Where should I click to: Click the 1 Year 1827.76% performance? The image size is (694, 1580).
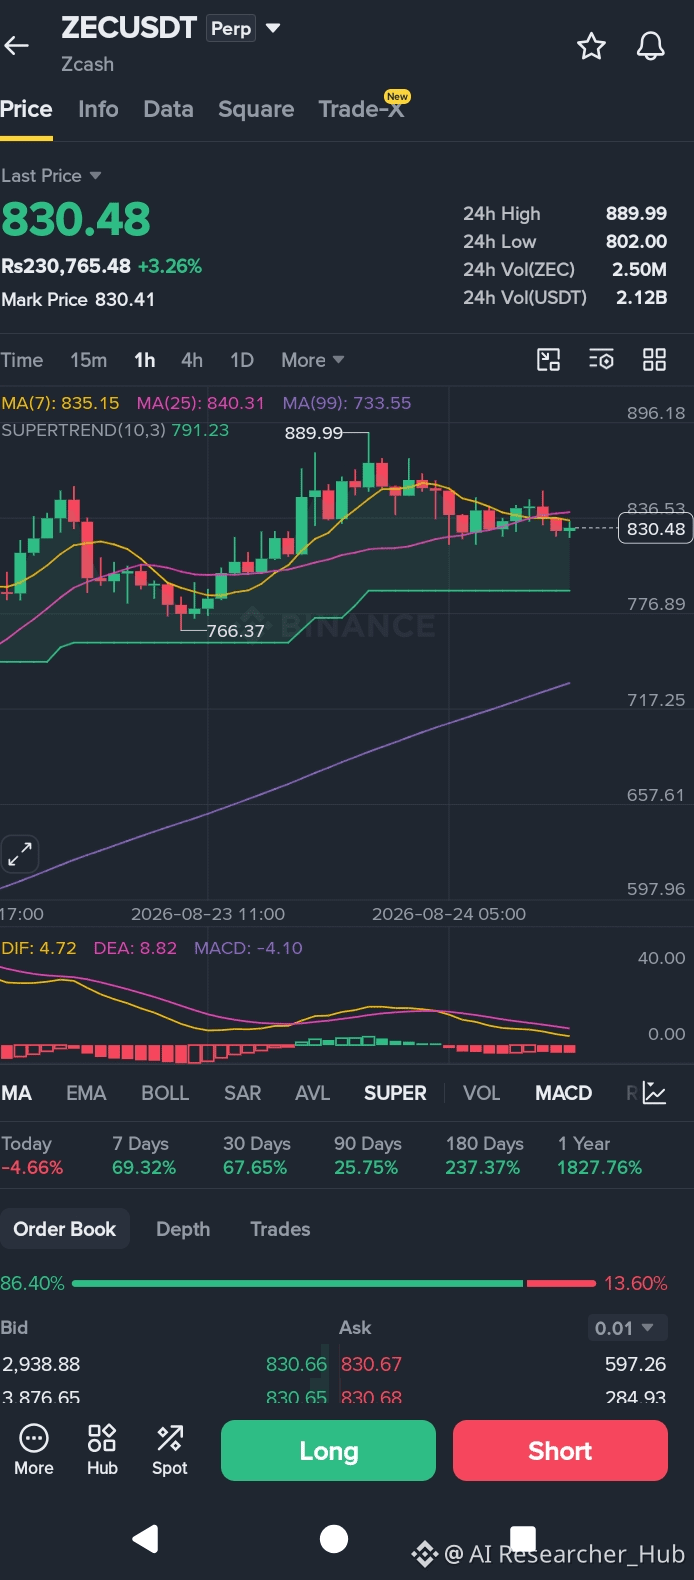point(600,1156)
